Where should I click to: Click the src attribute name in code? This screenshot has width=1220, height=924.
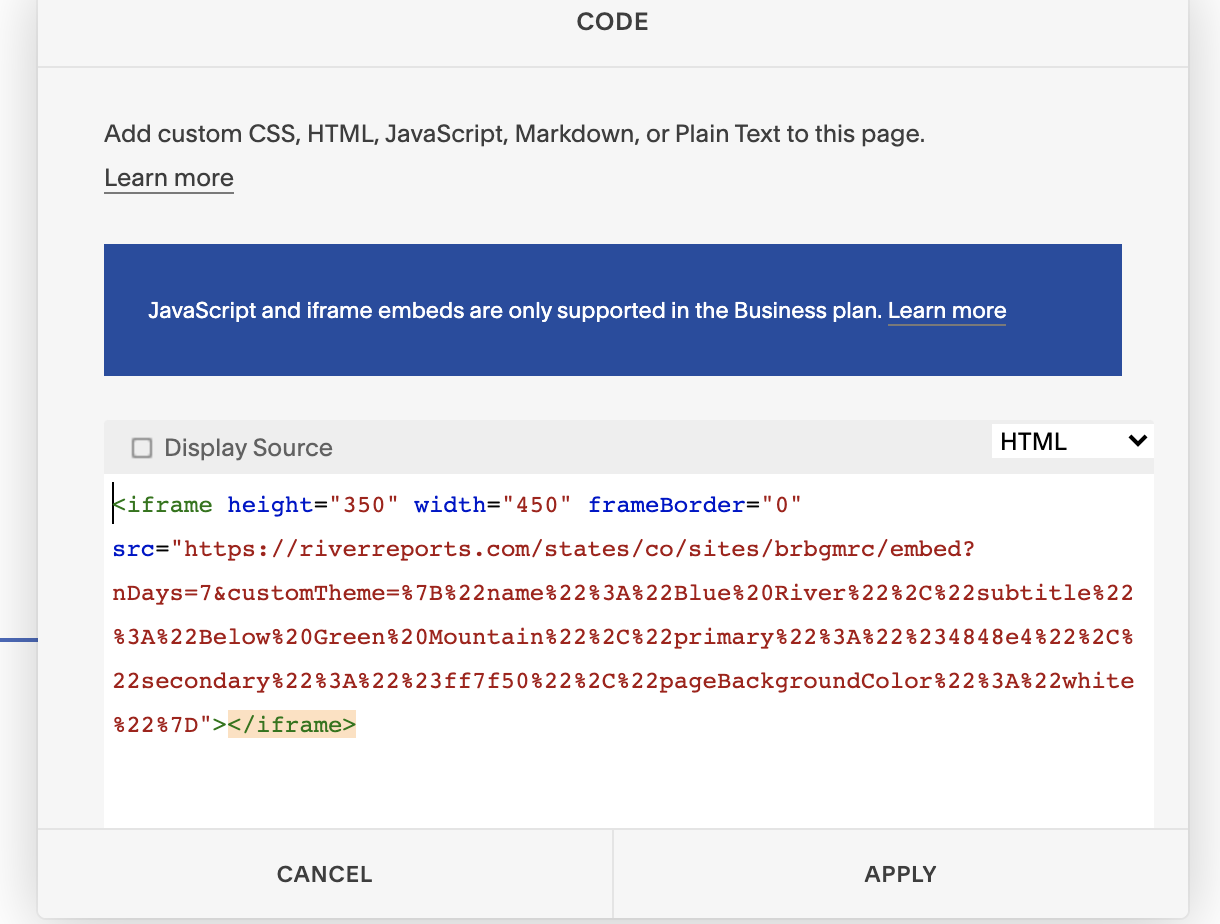coord(134,549)
